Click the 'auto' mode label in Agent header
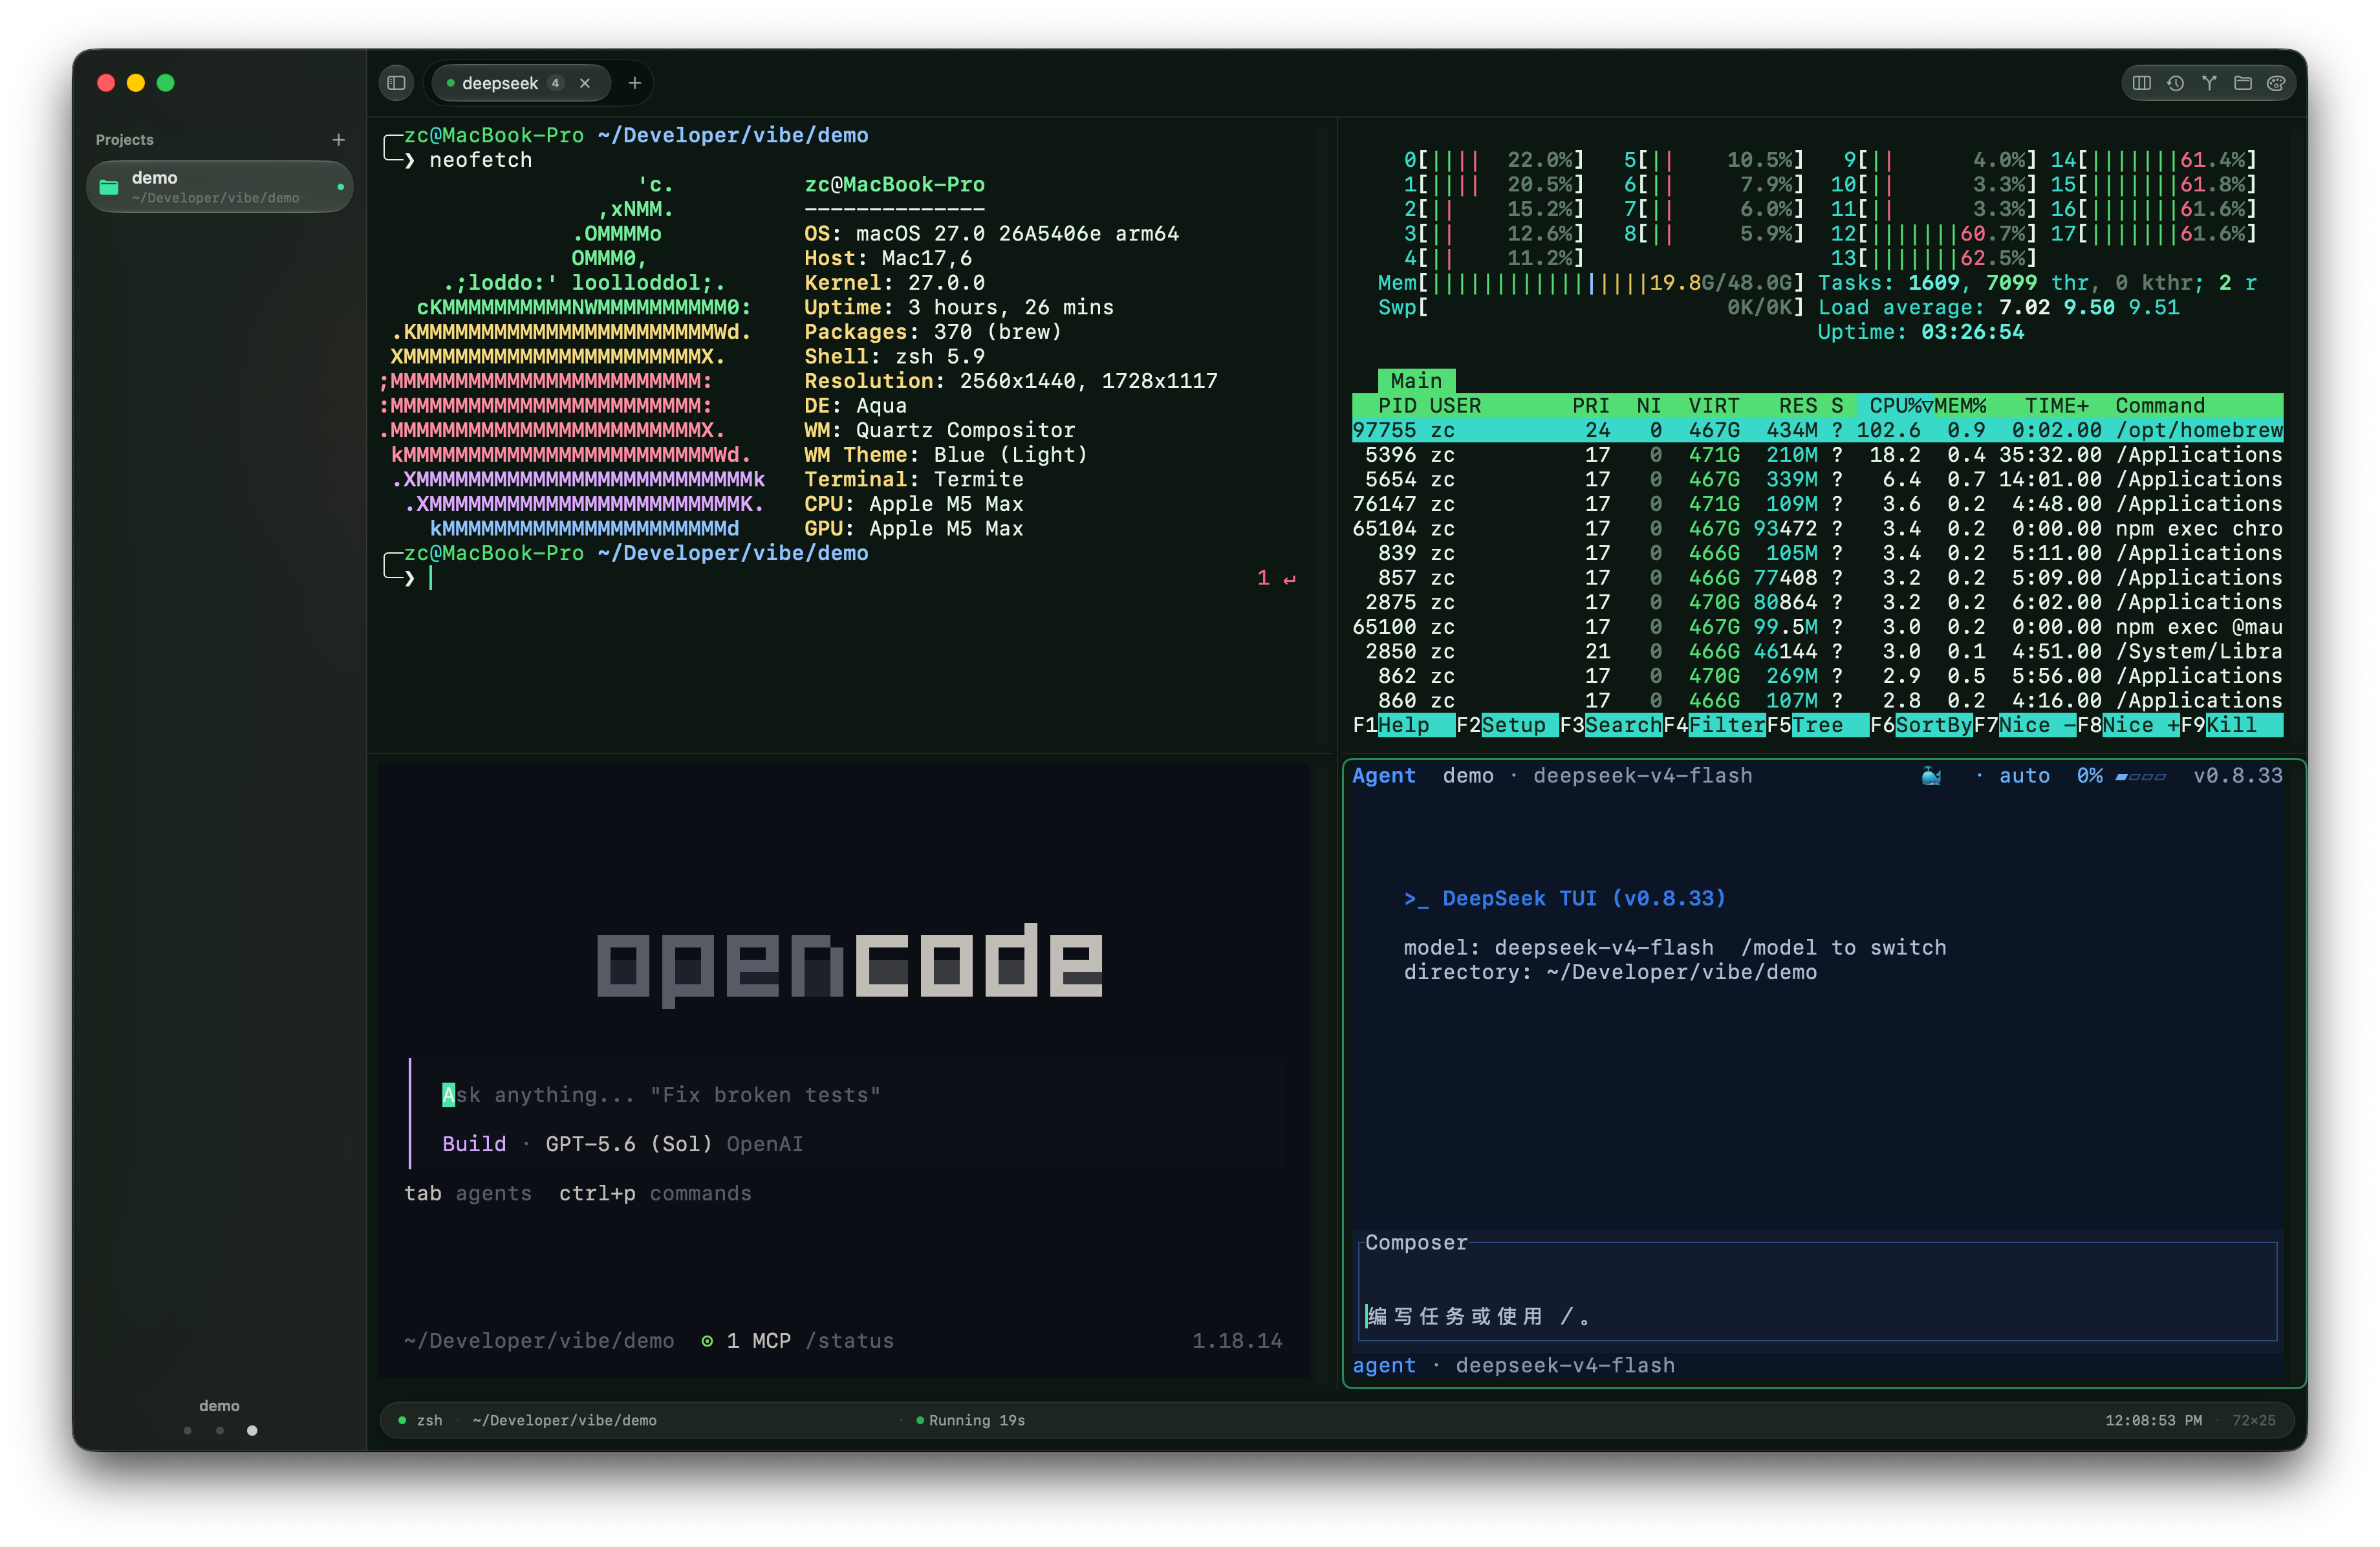The height and width of the screenshot is (1547, 2380). (x=2024, y=776)
